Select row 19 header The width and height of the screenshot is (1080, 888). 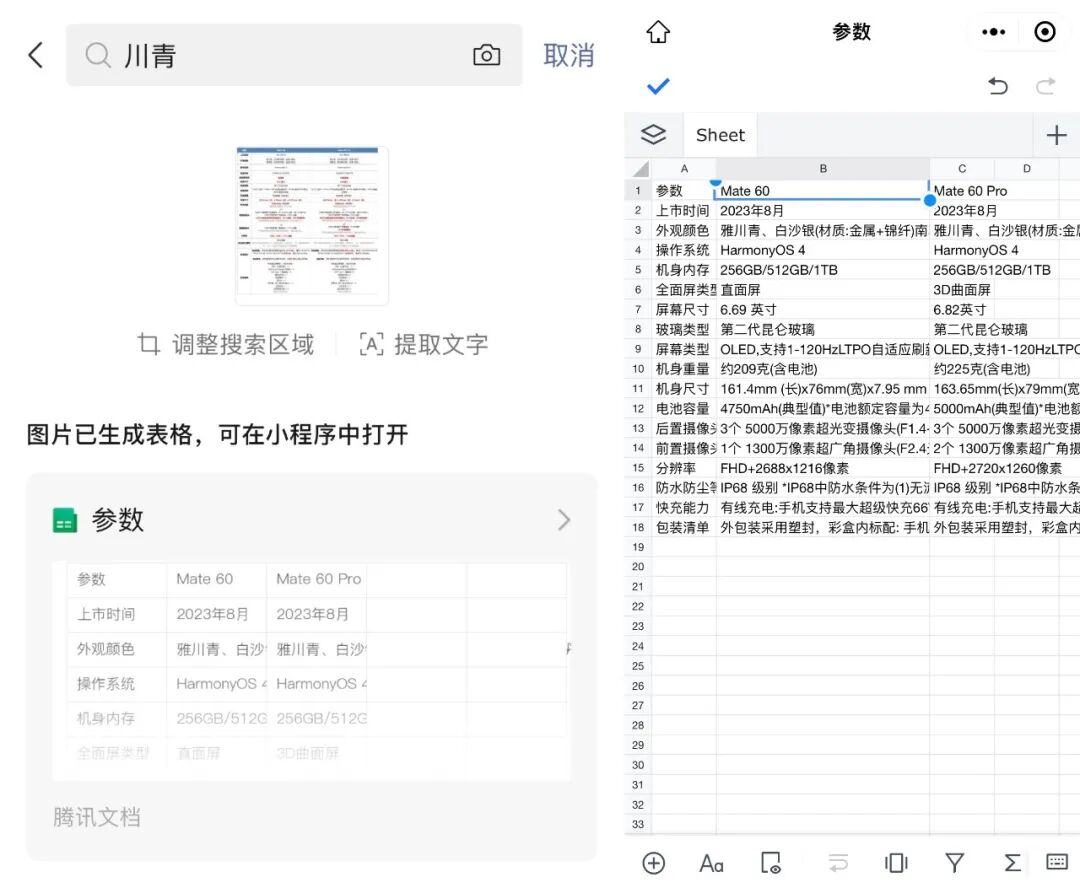point(638,548)
